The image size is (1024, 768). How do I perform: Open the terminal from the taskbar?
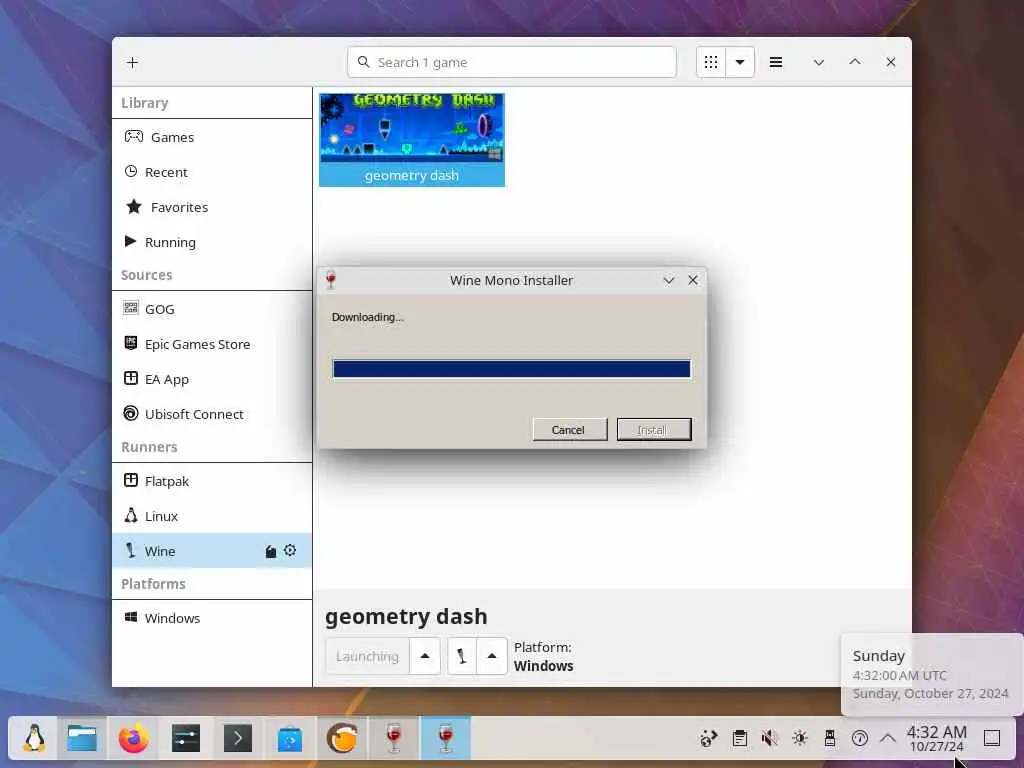238,739
